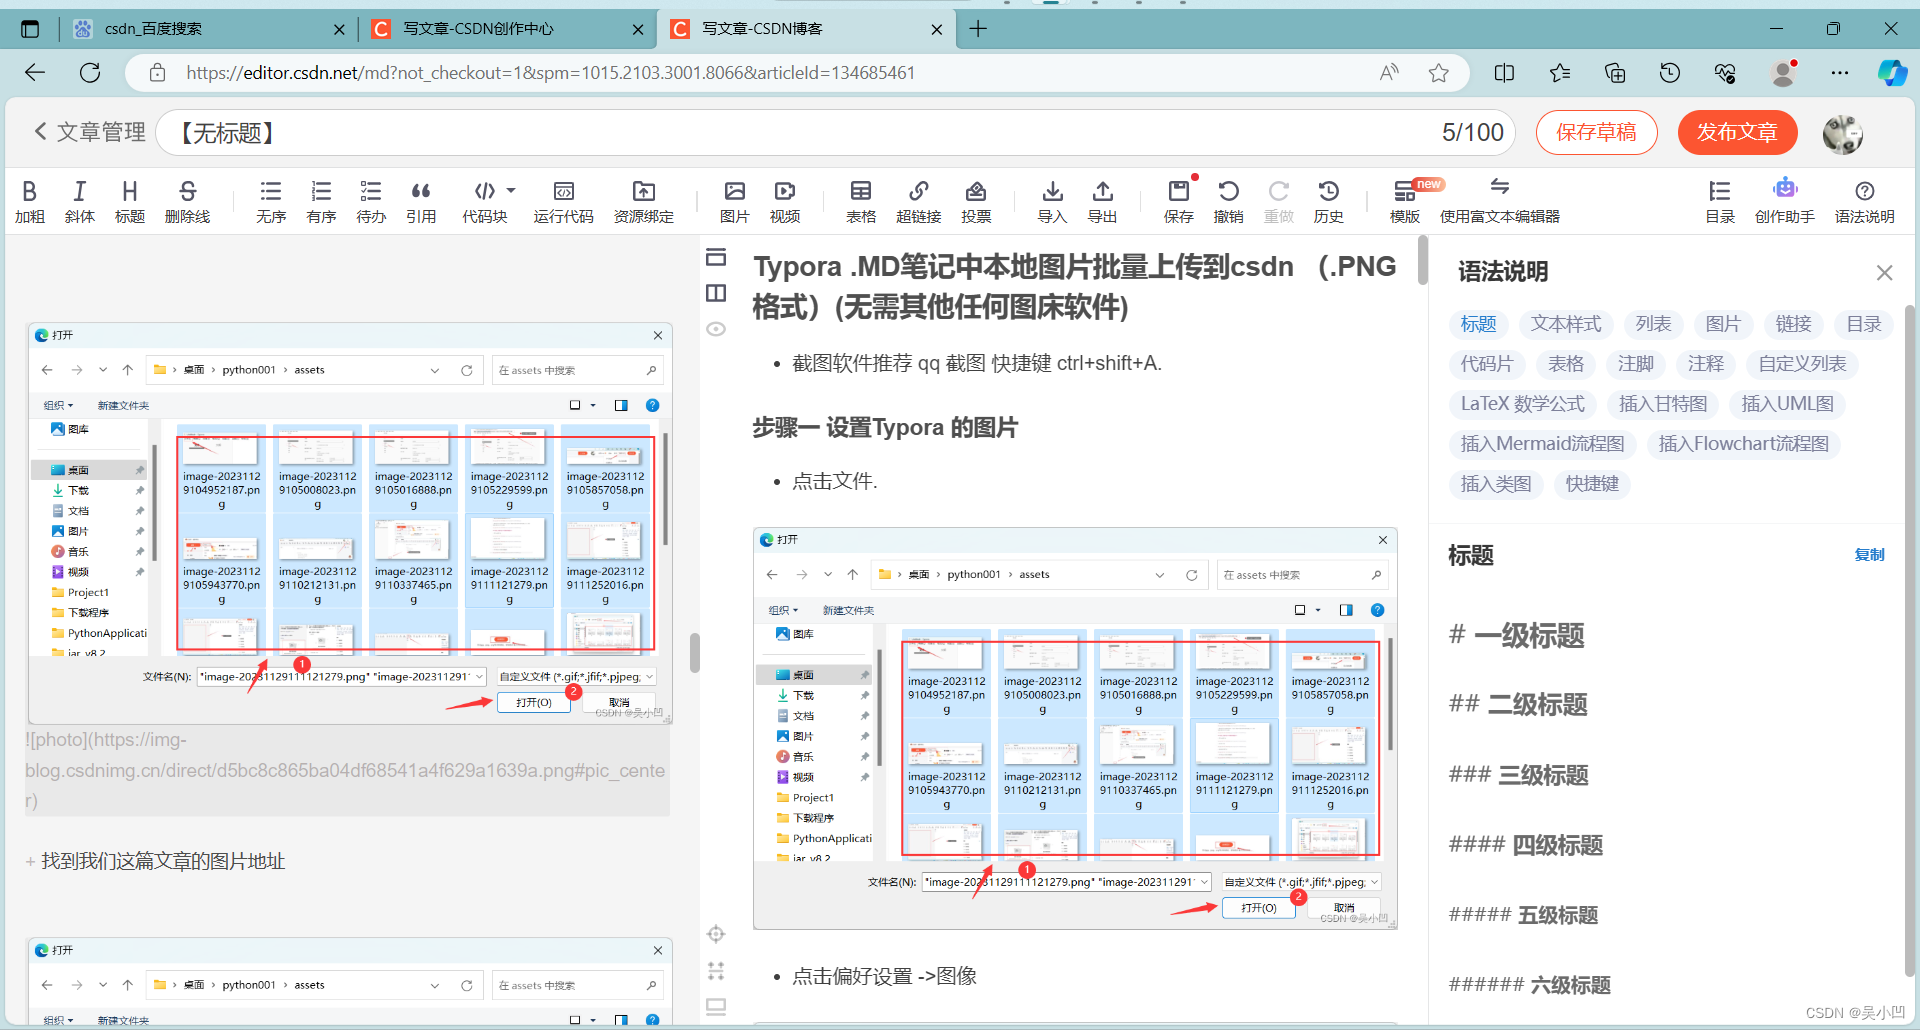1920x1030 pixels.
Task: Go back to 文章管理
Action: (x=90, y=132)
